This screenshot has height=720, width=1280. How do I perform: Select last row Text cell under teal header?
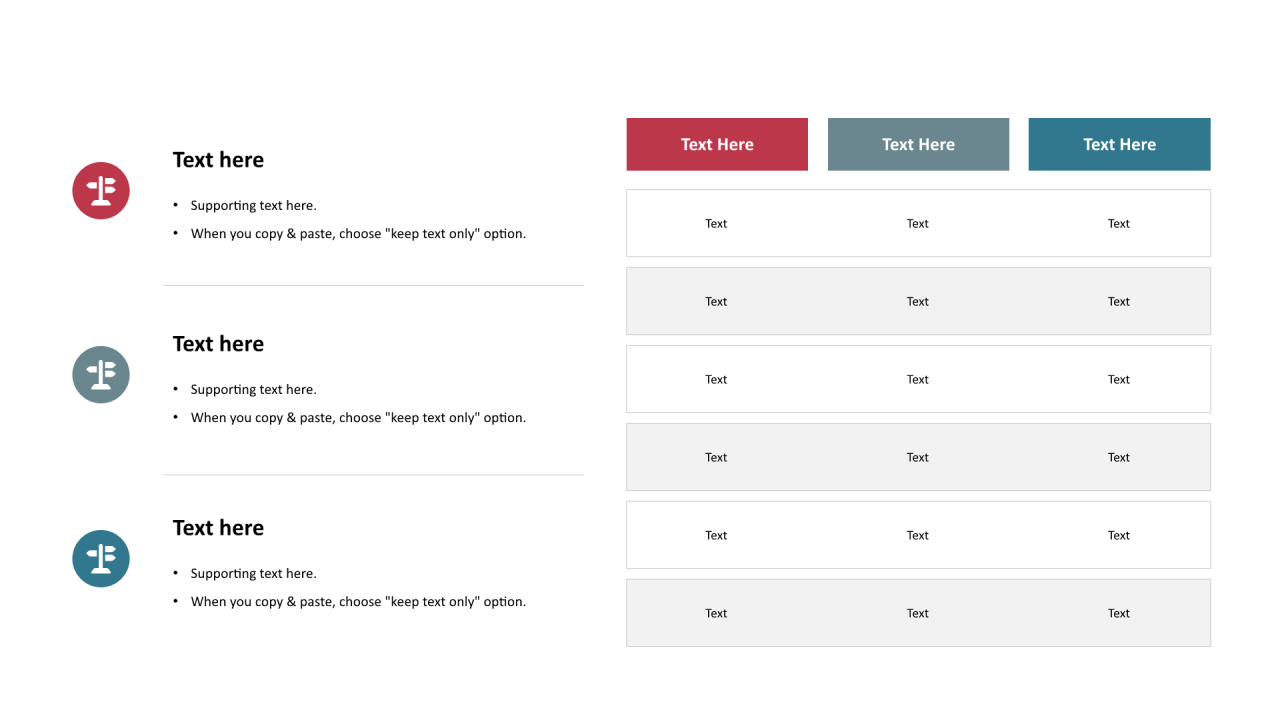point(1119,613)
